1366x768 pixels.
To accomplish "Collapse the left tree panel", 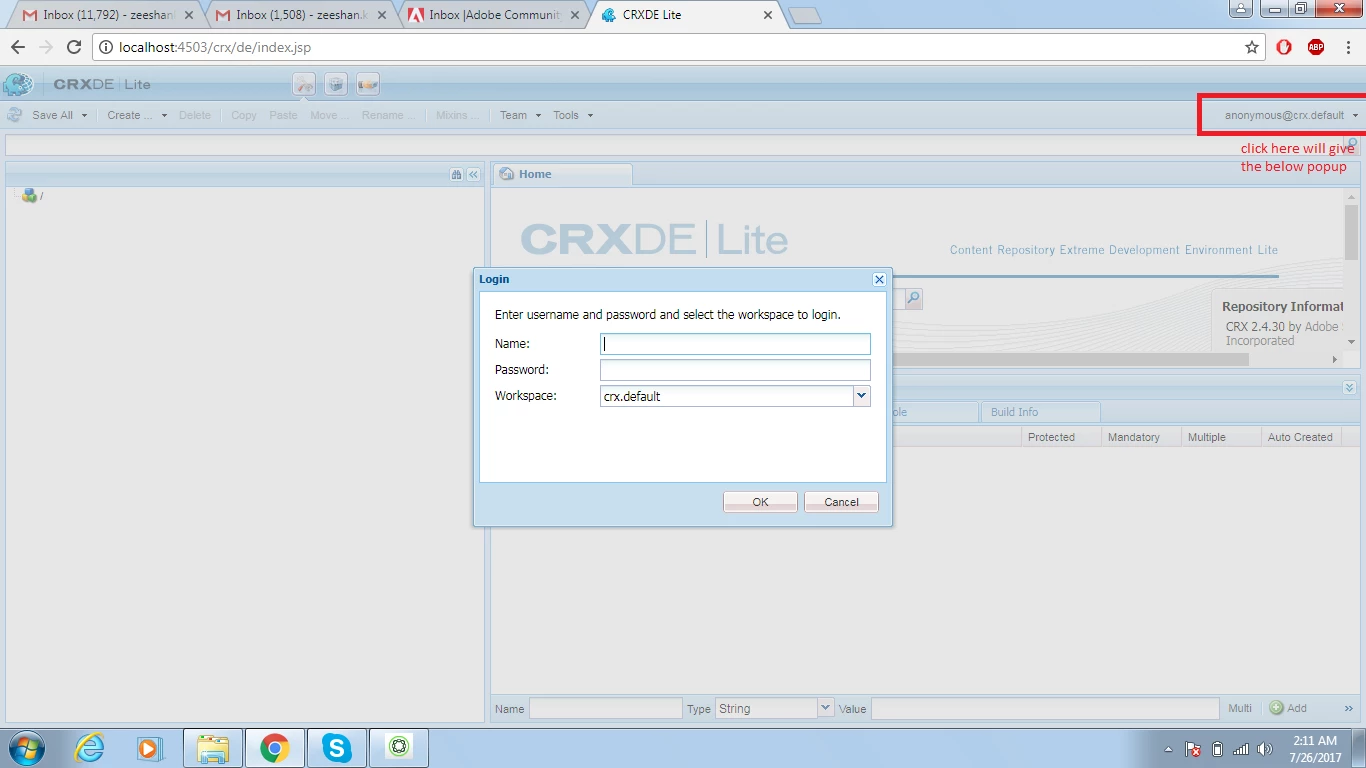I will (x=473, y=174).
